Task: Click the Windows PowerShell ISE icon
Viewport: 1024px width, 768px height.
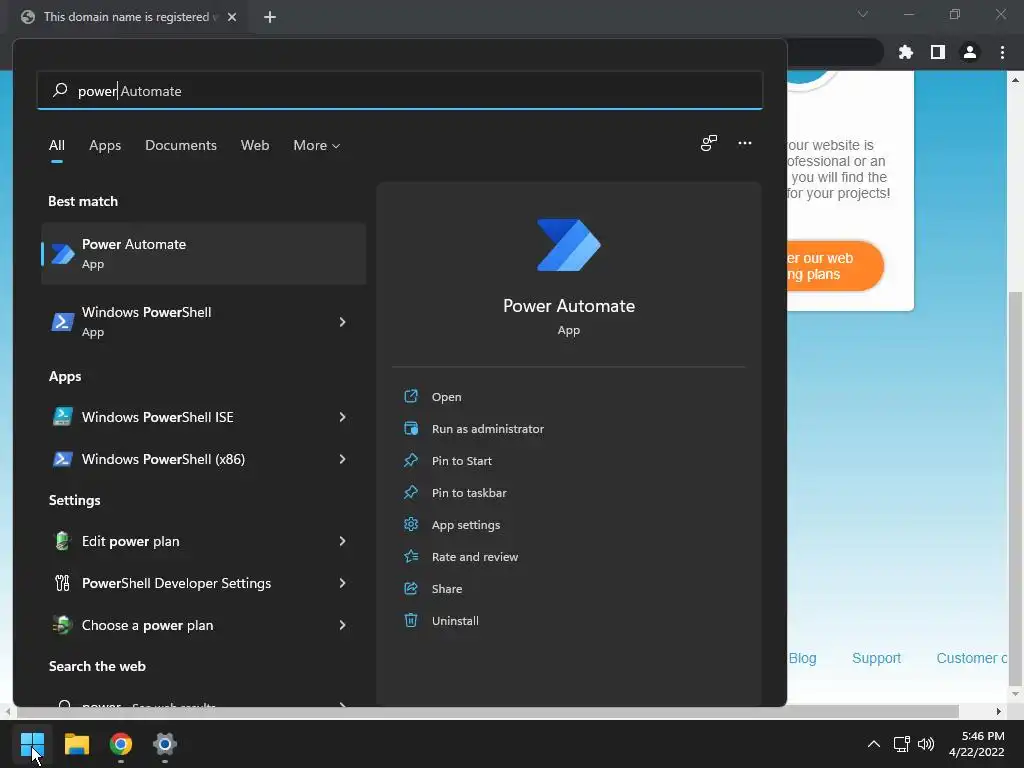Action: [63, 417]
